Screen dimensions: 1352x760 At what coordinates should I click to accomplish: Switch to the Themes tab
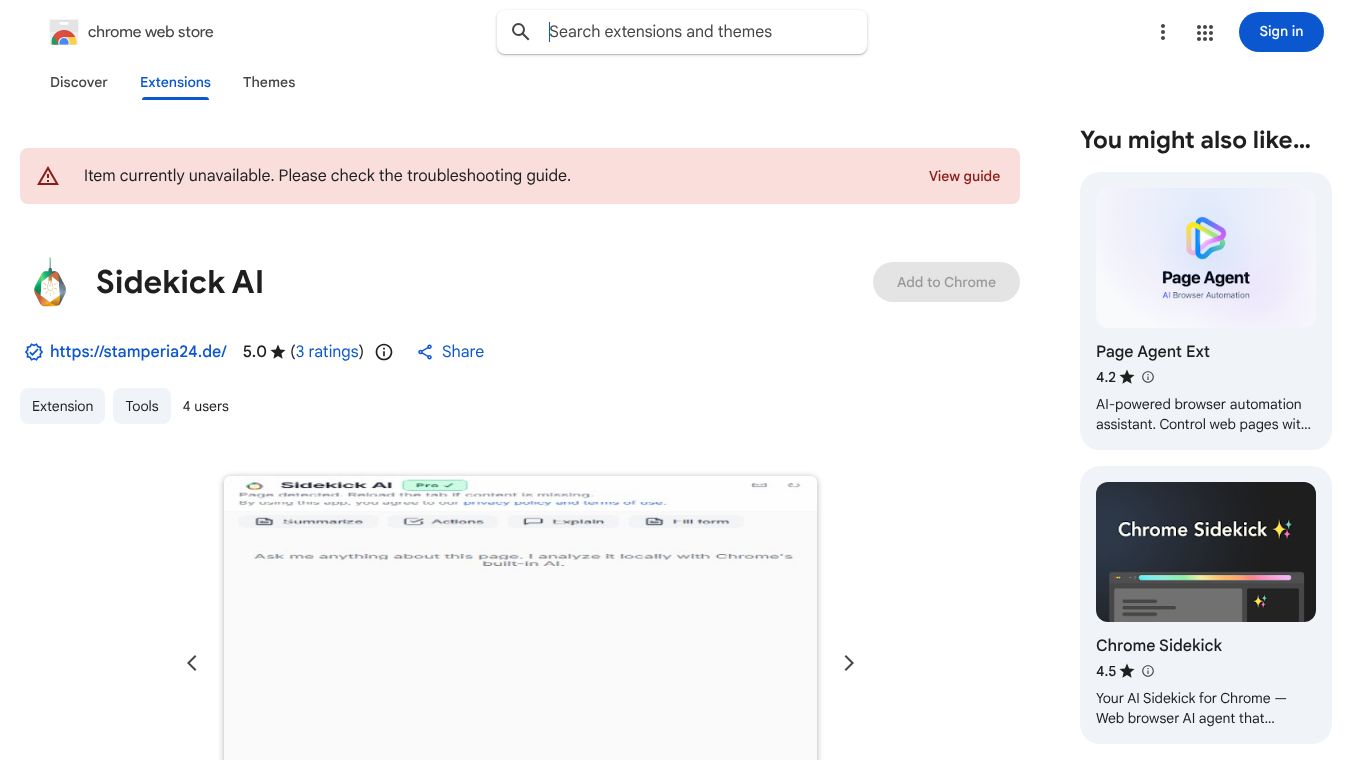click(269, 82)
